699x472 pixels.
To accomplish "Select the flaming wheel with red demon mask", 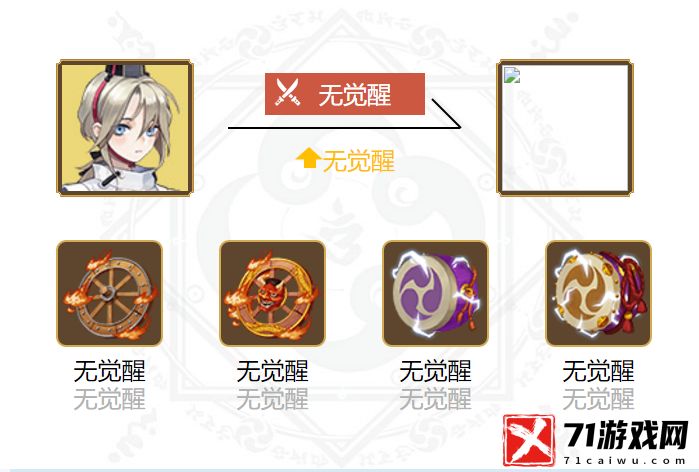I will tap(272, 293).
